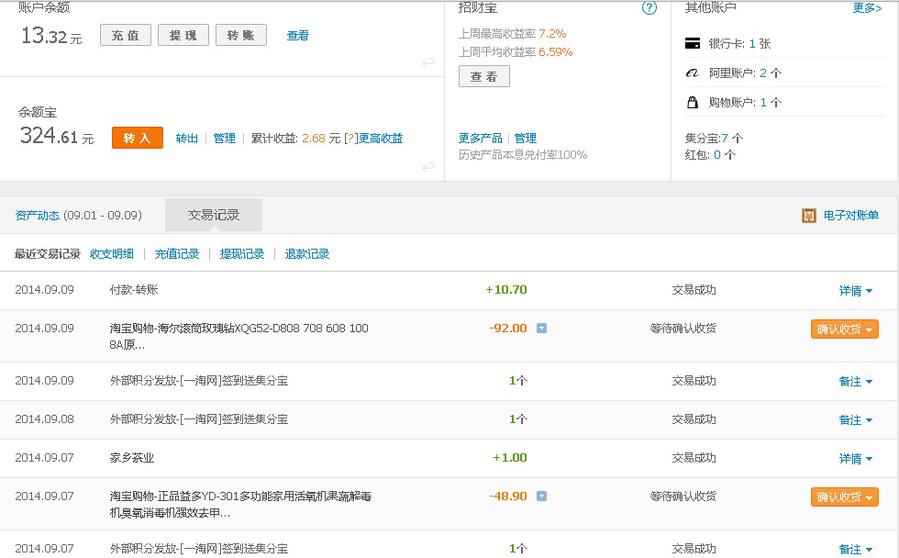Select the 交易记录 tab
This screenshot has height=558, width=899.
click(x=214, y=215)
